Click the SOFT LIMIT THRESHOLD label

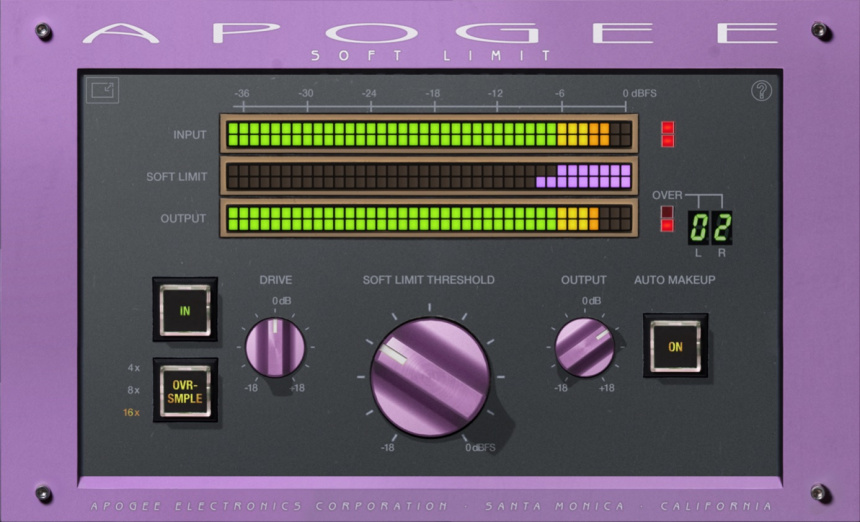tap(428, 280)
